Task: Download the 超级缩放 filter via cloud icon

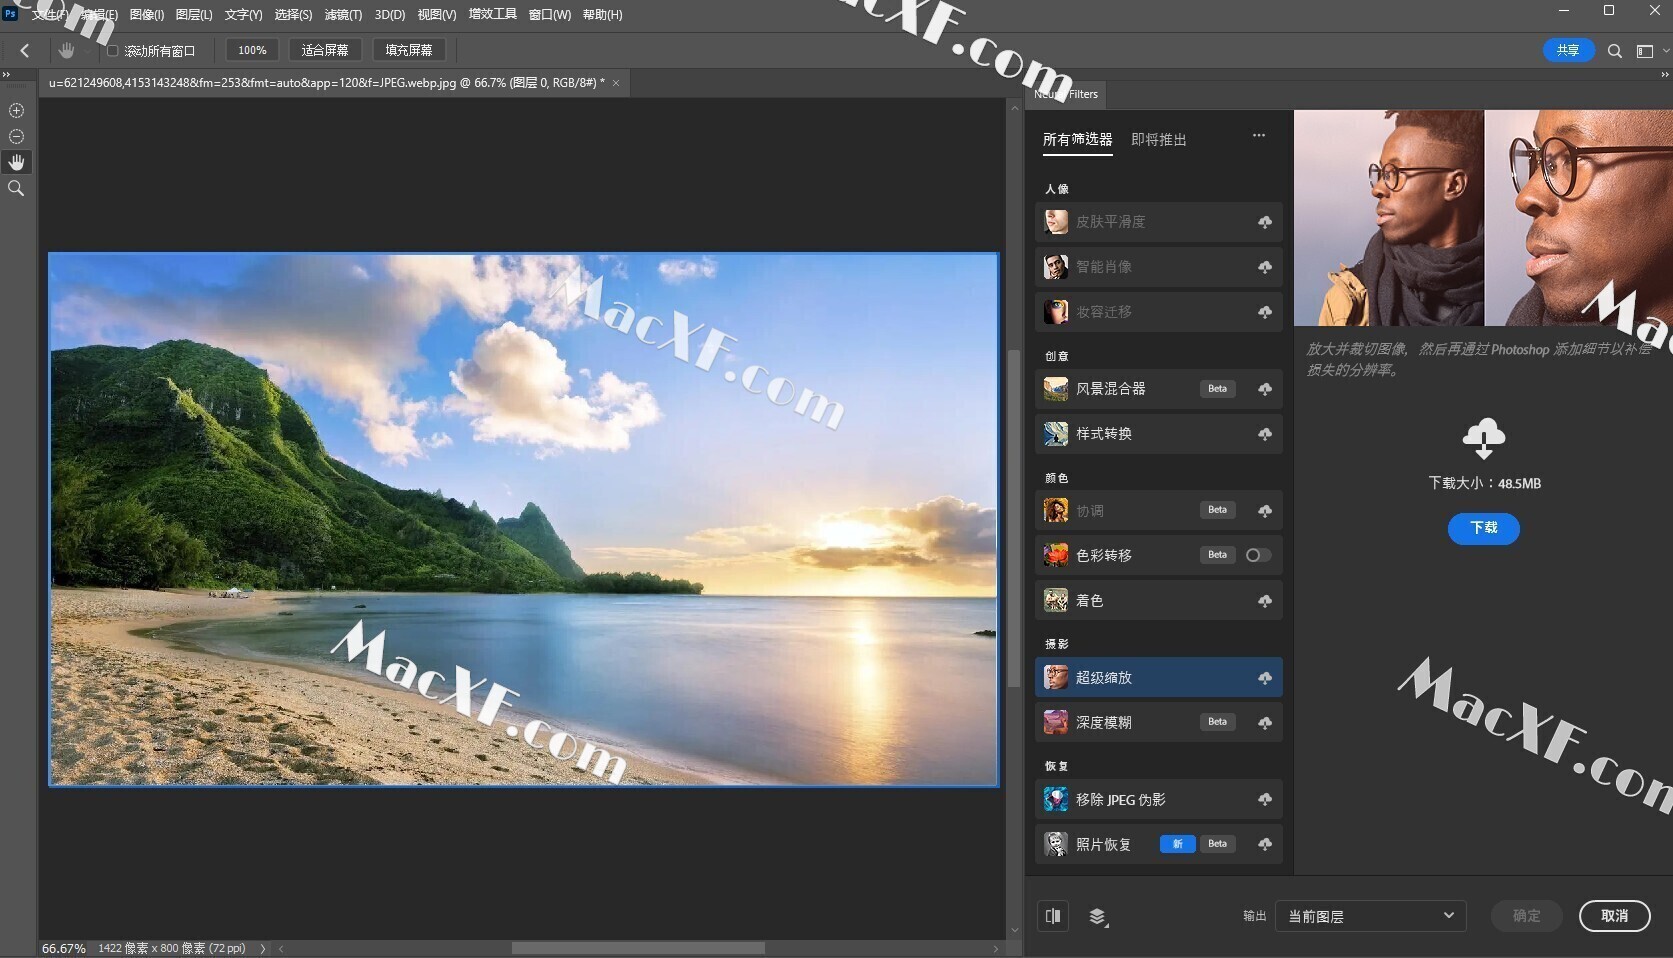Action: tap(1265, 678)
